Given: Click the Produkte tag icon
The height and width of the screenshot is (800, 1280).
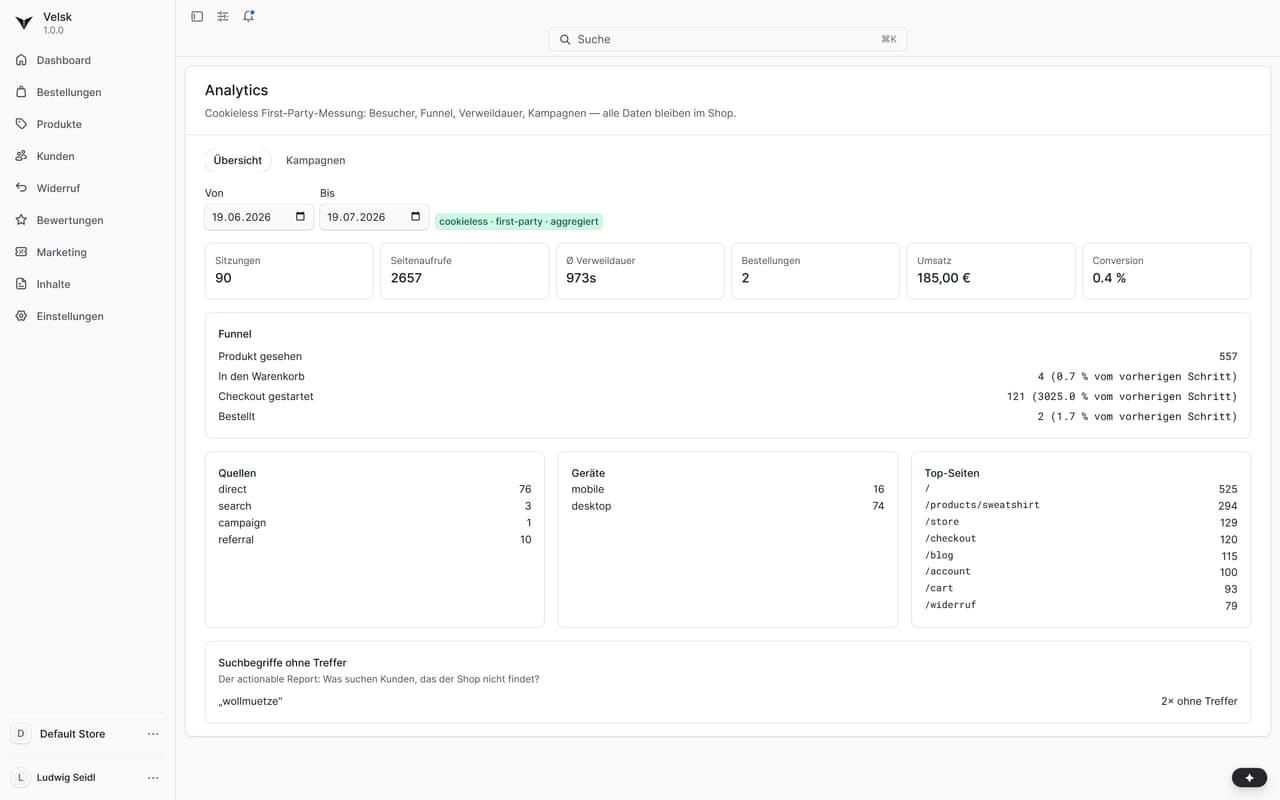Looking at the screenshot, I should click(x=21, y=124).
